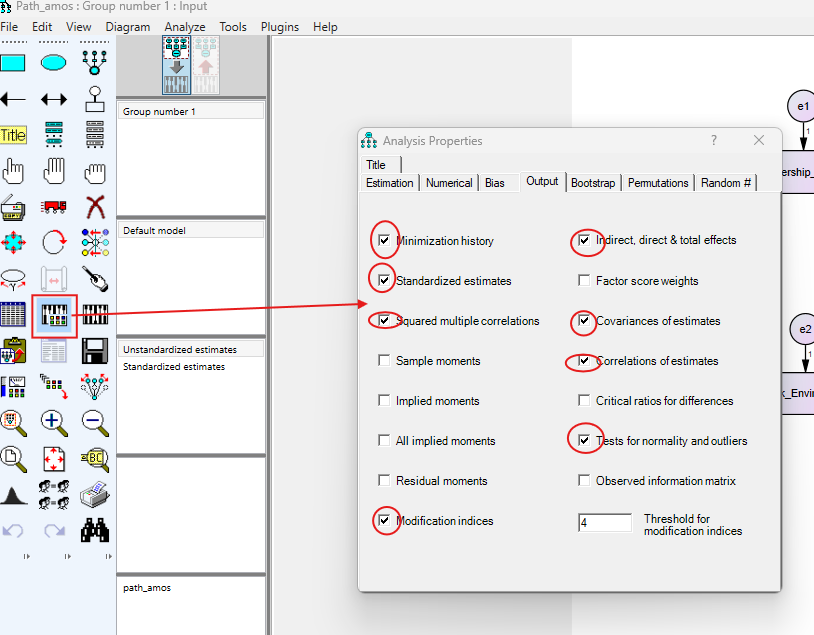This screenshot has height=635, width=814.
Task: Open the Plugins menu
Action: [279, 27]
